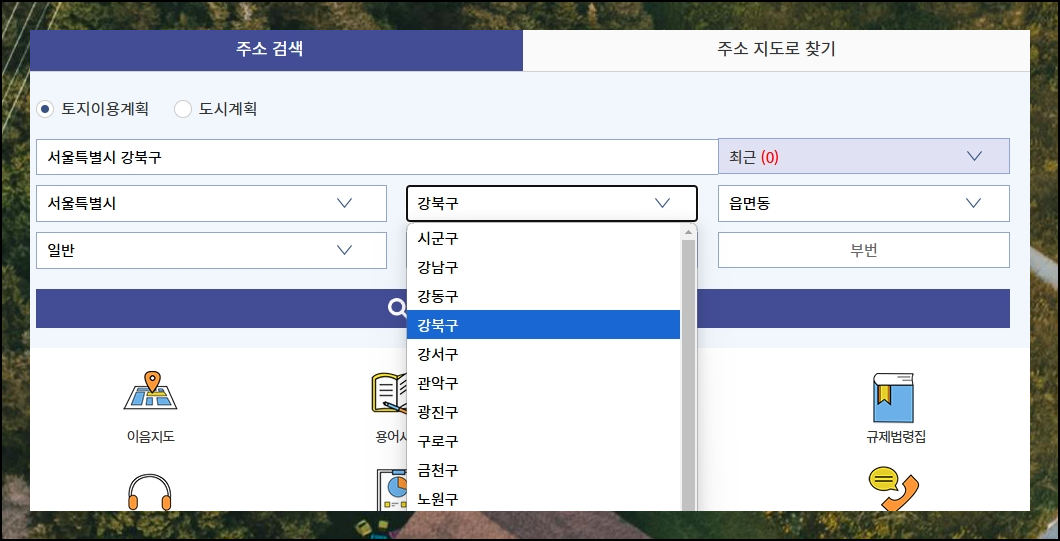Click the open book 용어 icon
The image size is (1060, 541).
point(389,393)
